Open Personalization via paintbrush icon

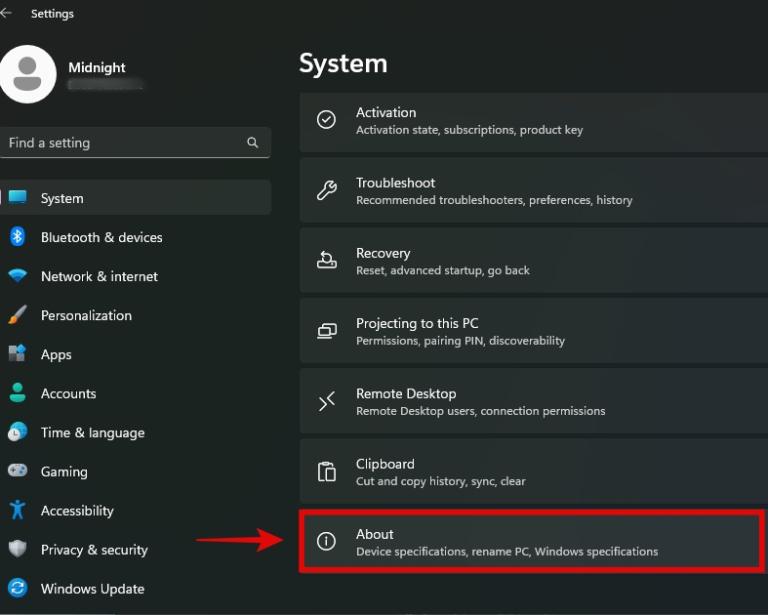tap(17, 315)
